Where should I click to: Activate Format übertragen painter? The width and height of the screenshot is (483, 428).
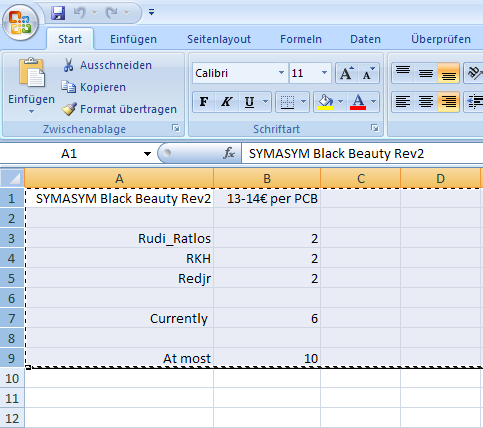[x=119, y=109]
